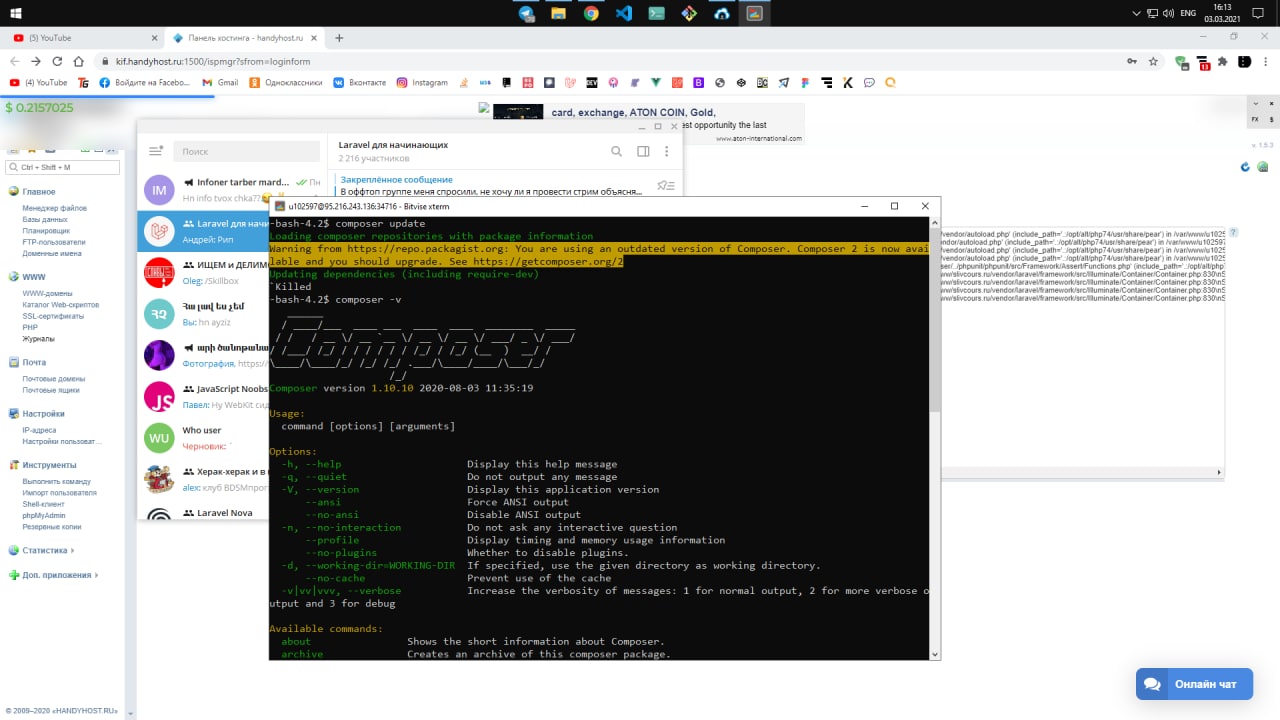The width and height of the screenshot is (1280, 720).
Task: Reload the browser page
Action: [57, 61]
